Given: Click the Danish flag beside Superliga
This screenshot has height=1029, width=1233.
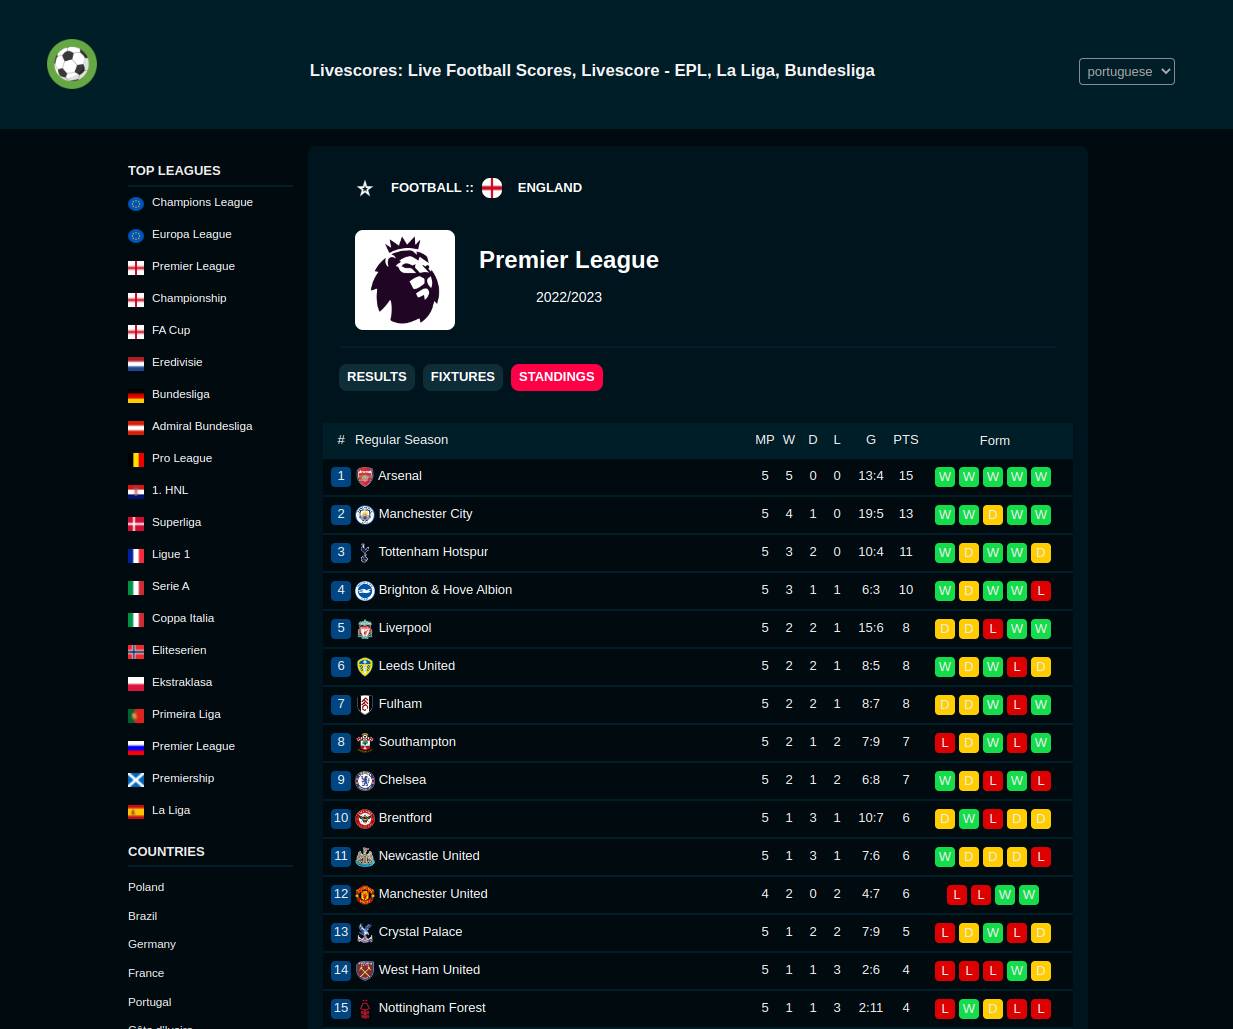Looking at the screenshot, I should (136, 524).
